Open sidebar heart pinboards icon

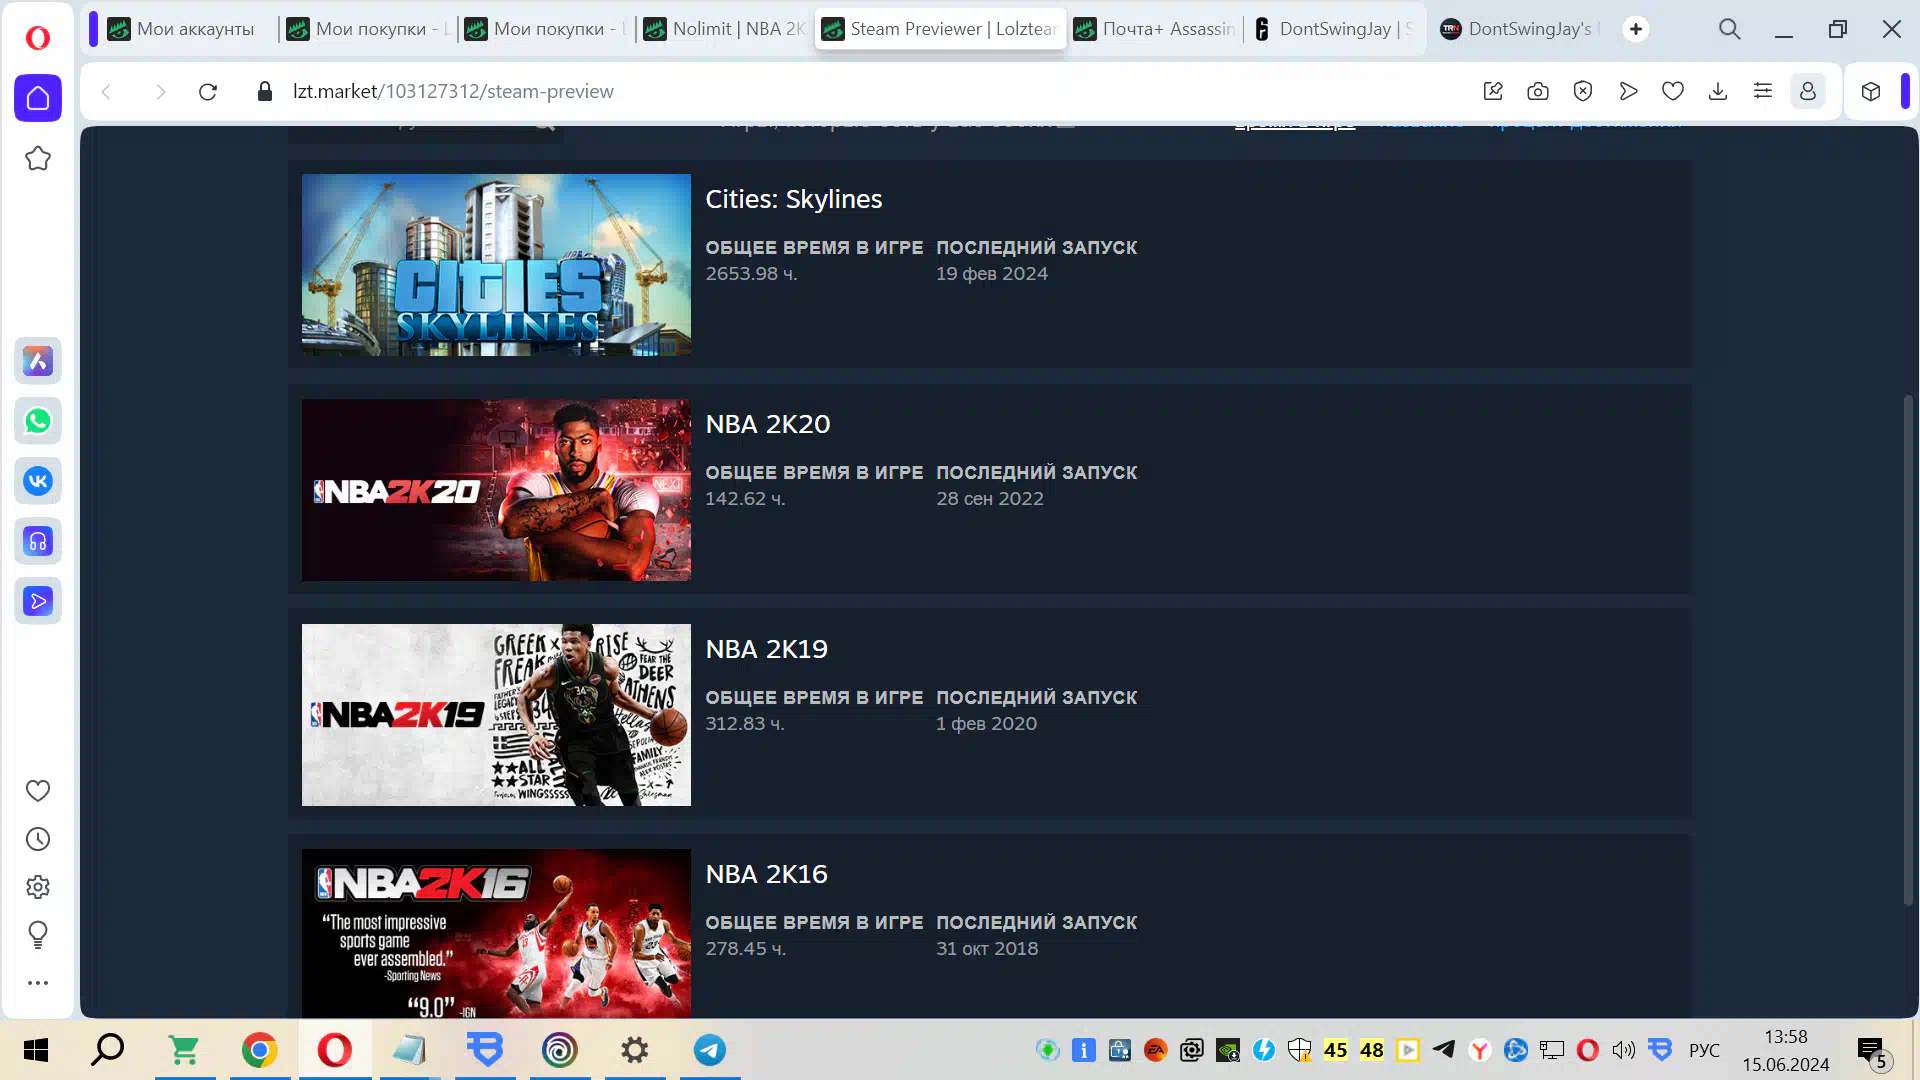(38, 791)
